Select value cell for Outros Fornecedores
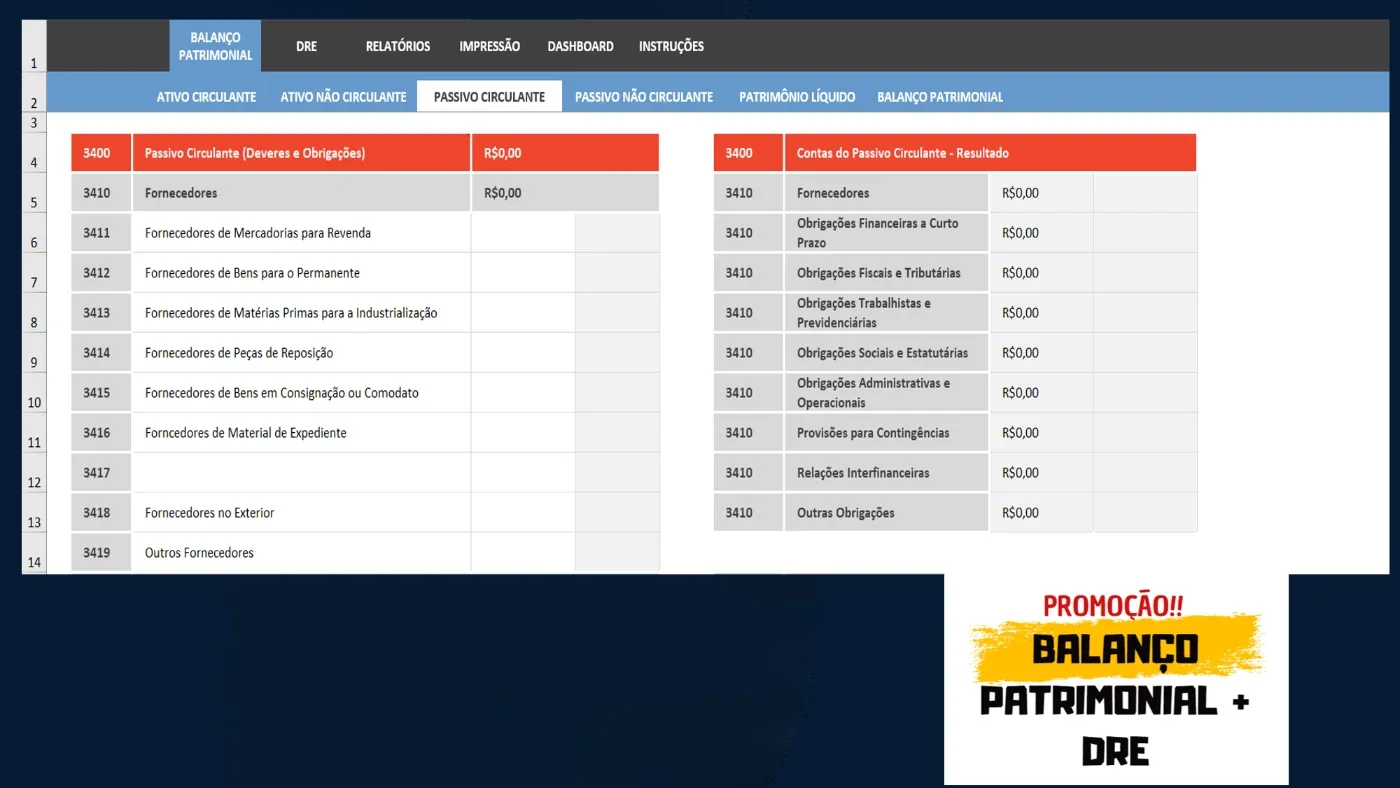This screenshot has height=788, width=1400. tap(523, 553)
